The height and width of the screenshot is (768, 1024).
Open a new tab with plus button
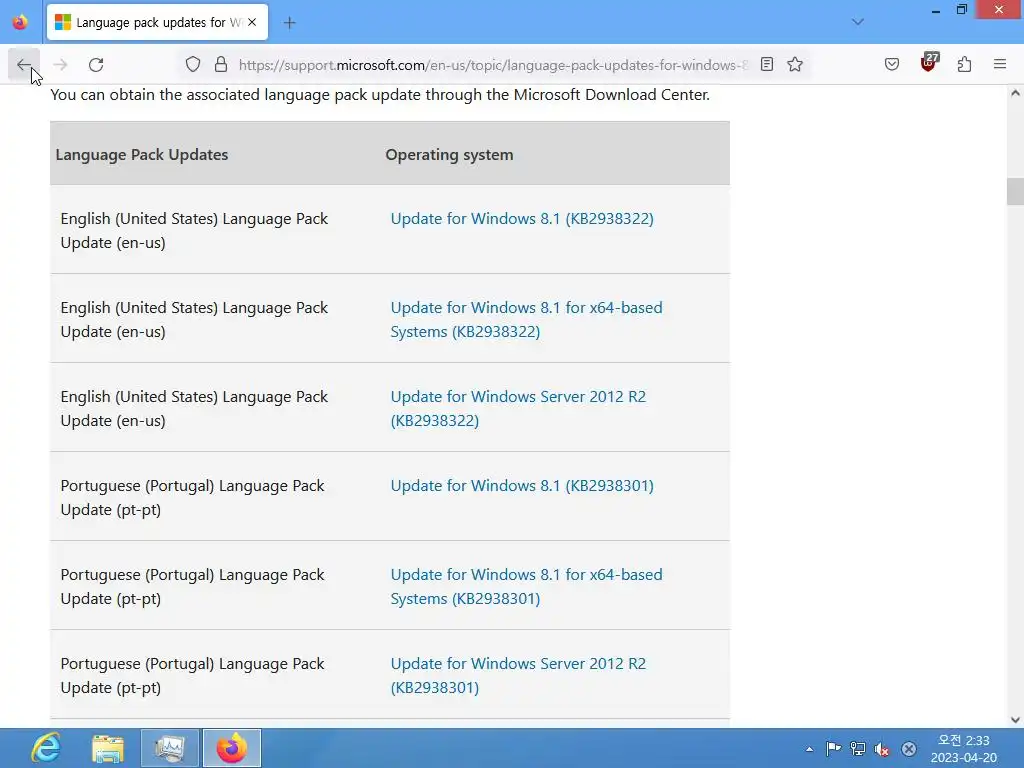point(289,23)
